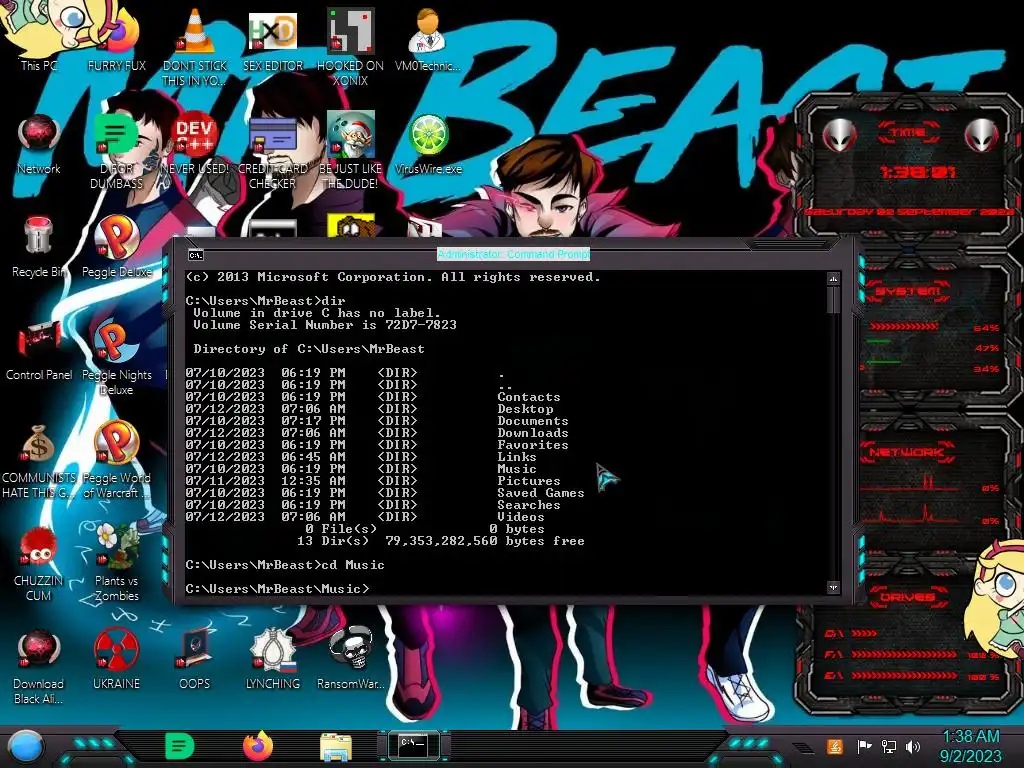
Task: Click the C:\Users\MrBeast\Music> prompt
Action: [x=278, y=589]
